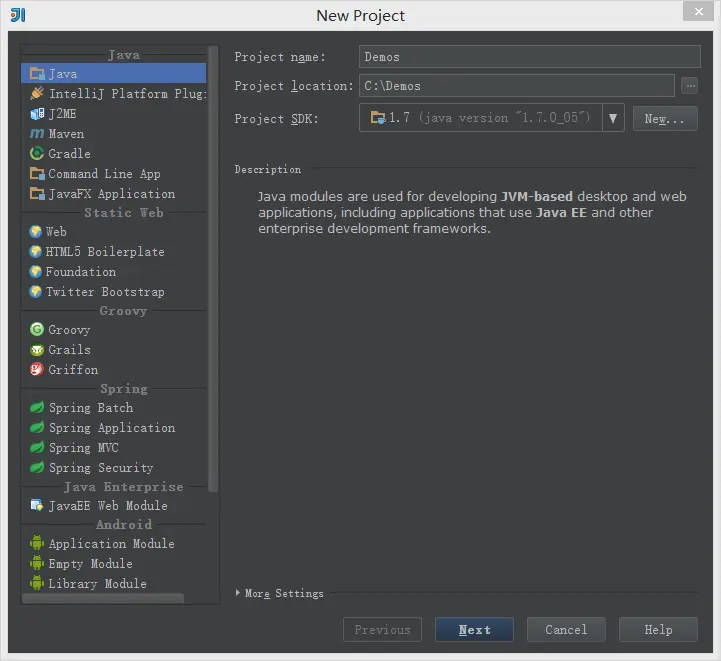Select 'HTML5 Boilerplate' label
The width and height of the screenshot is (721, 661).
tap(105, 251)
